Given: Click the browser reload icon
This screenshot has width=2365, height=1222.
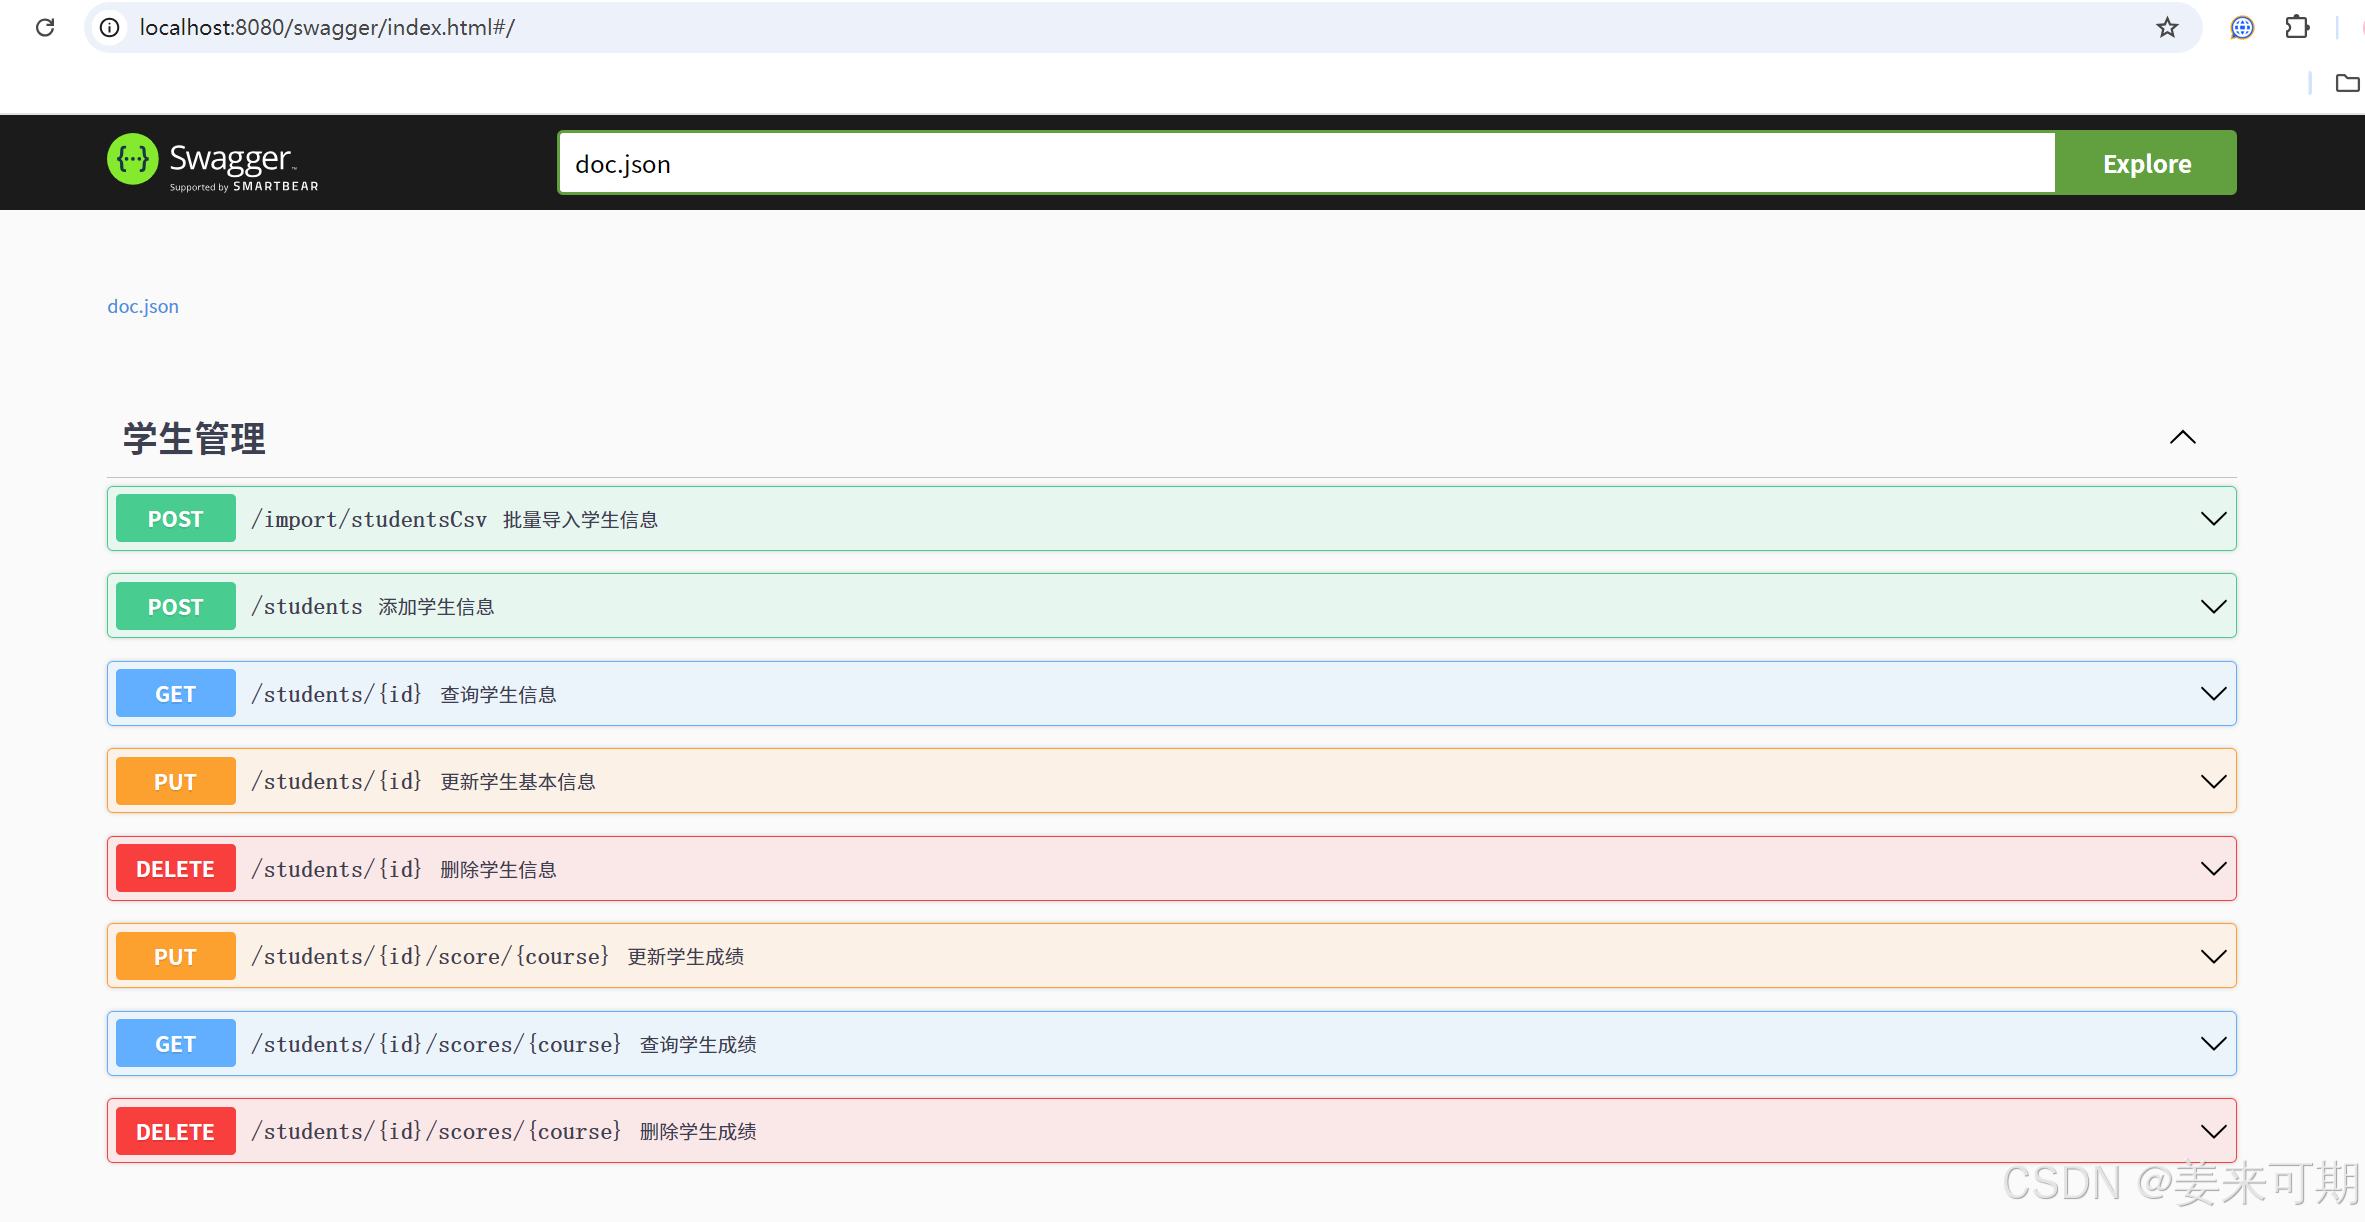Looking at the screenshot, I should point(45,27).
